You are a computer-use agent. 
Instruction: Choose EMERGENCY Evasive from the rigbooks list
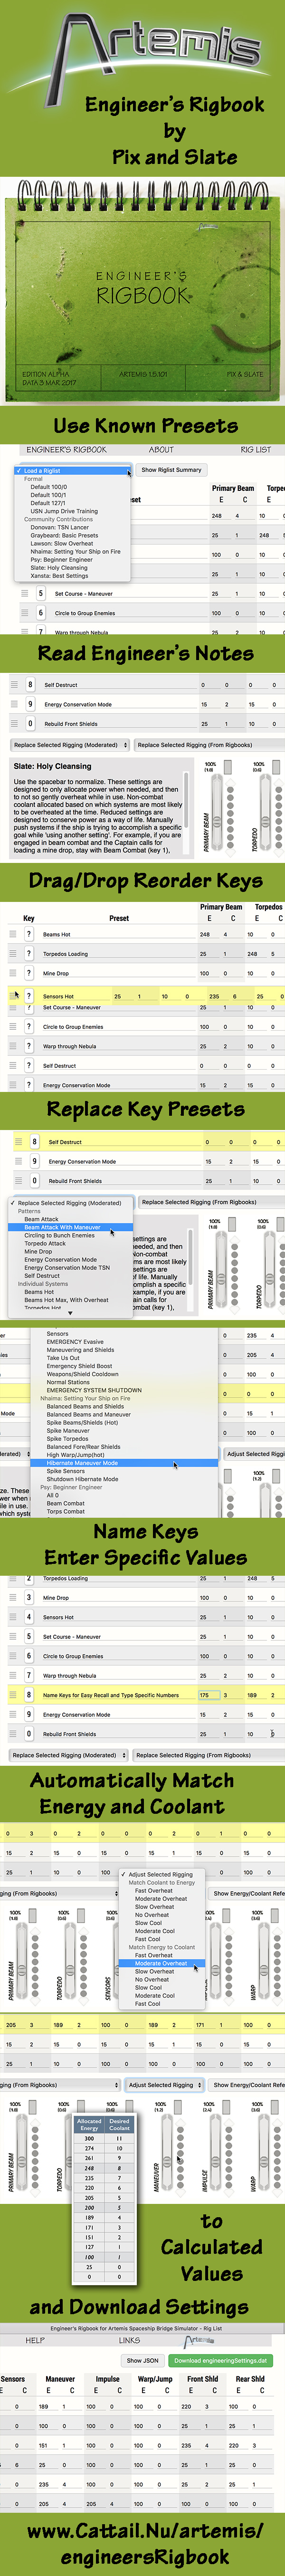(x=75, y=1341)
